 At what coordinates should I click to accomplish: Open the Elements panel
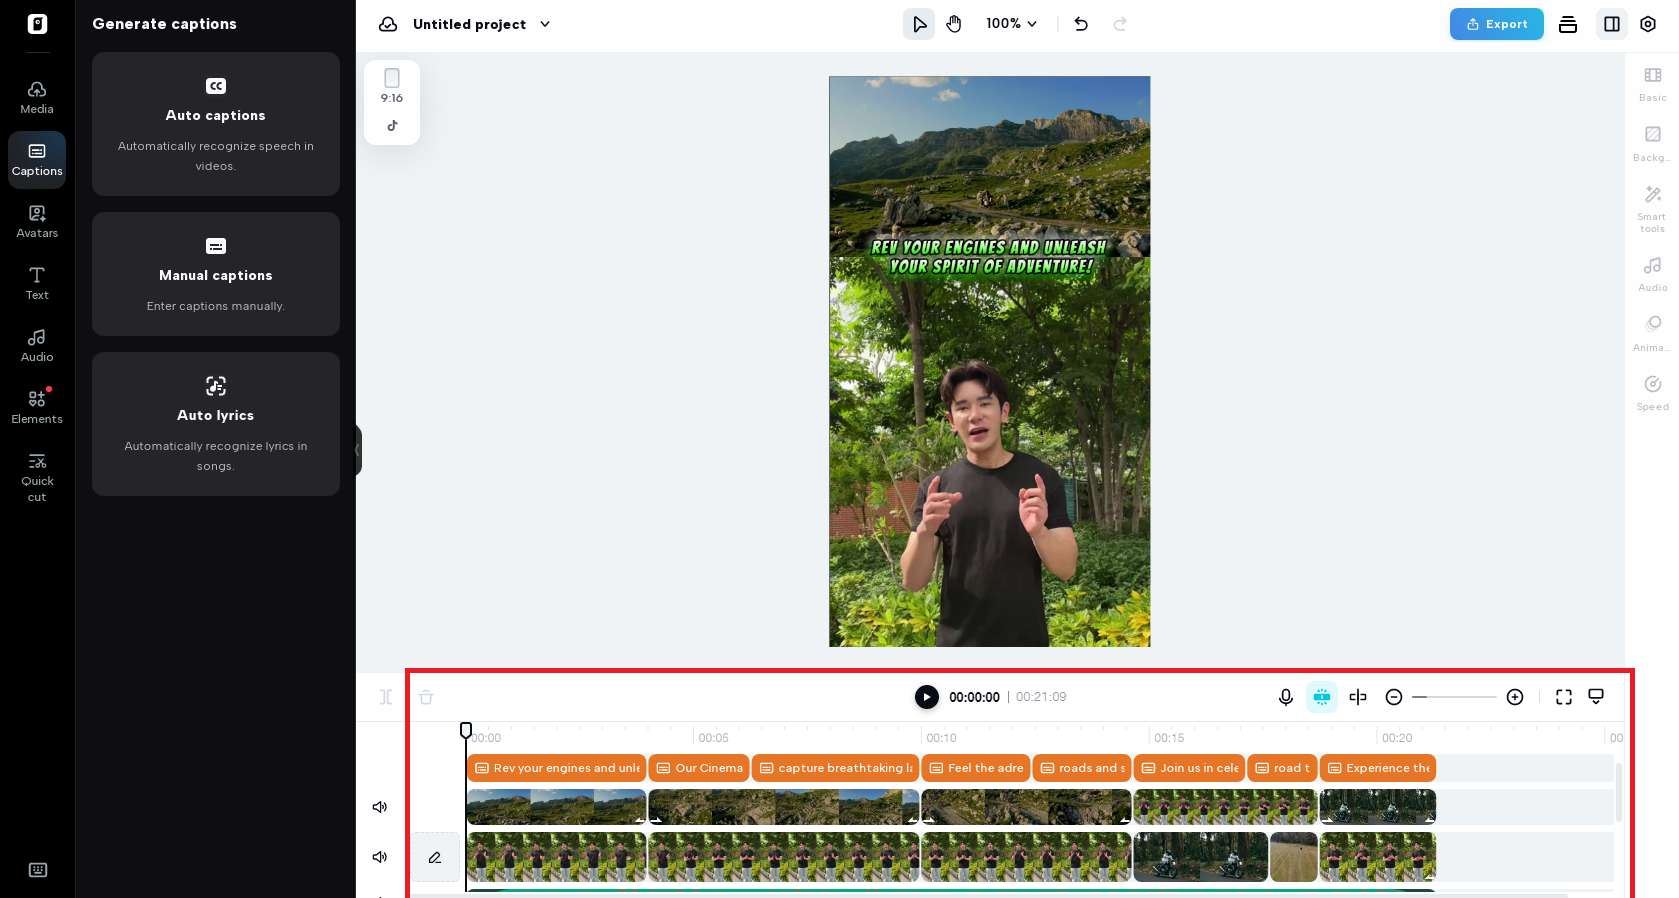click(37, 407)
